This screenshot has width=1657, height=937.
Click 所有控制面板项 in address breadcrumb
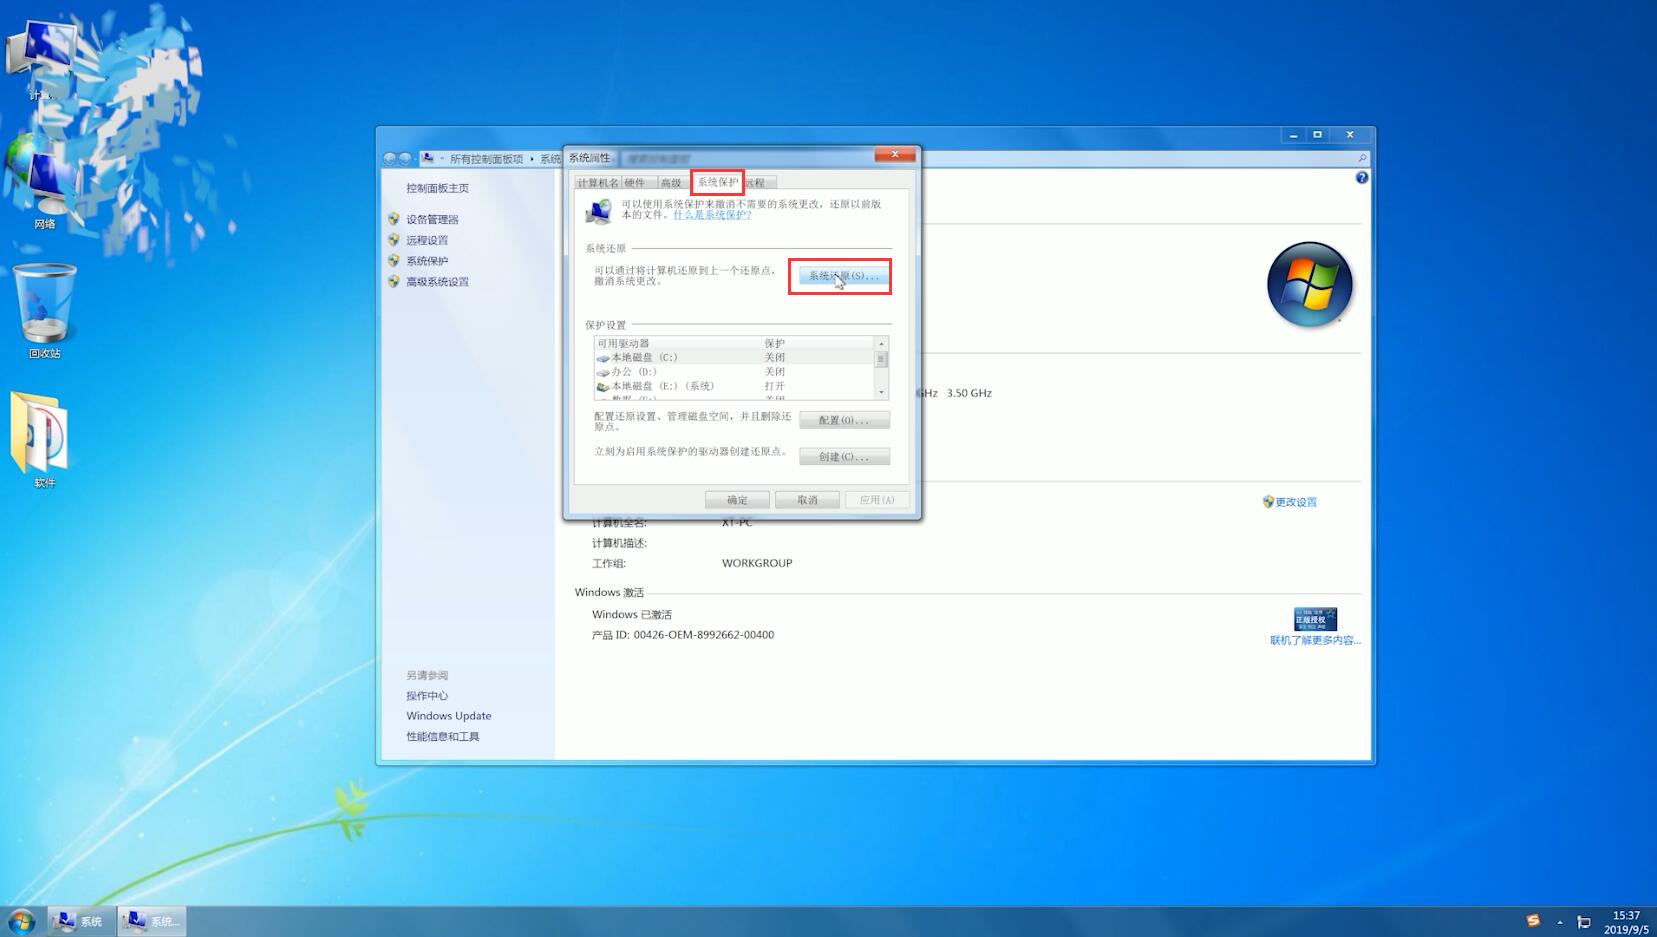486,159
